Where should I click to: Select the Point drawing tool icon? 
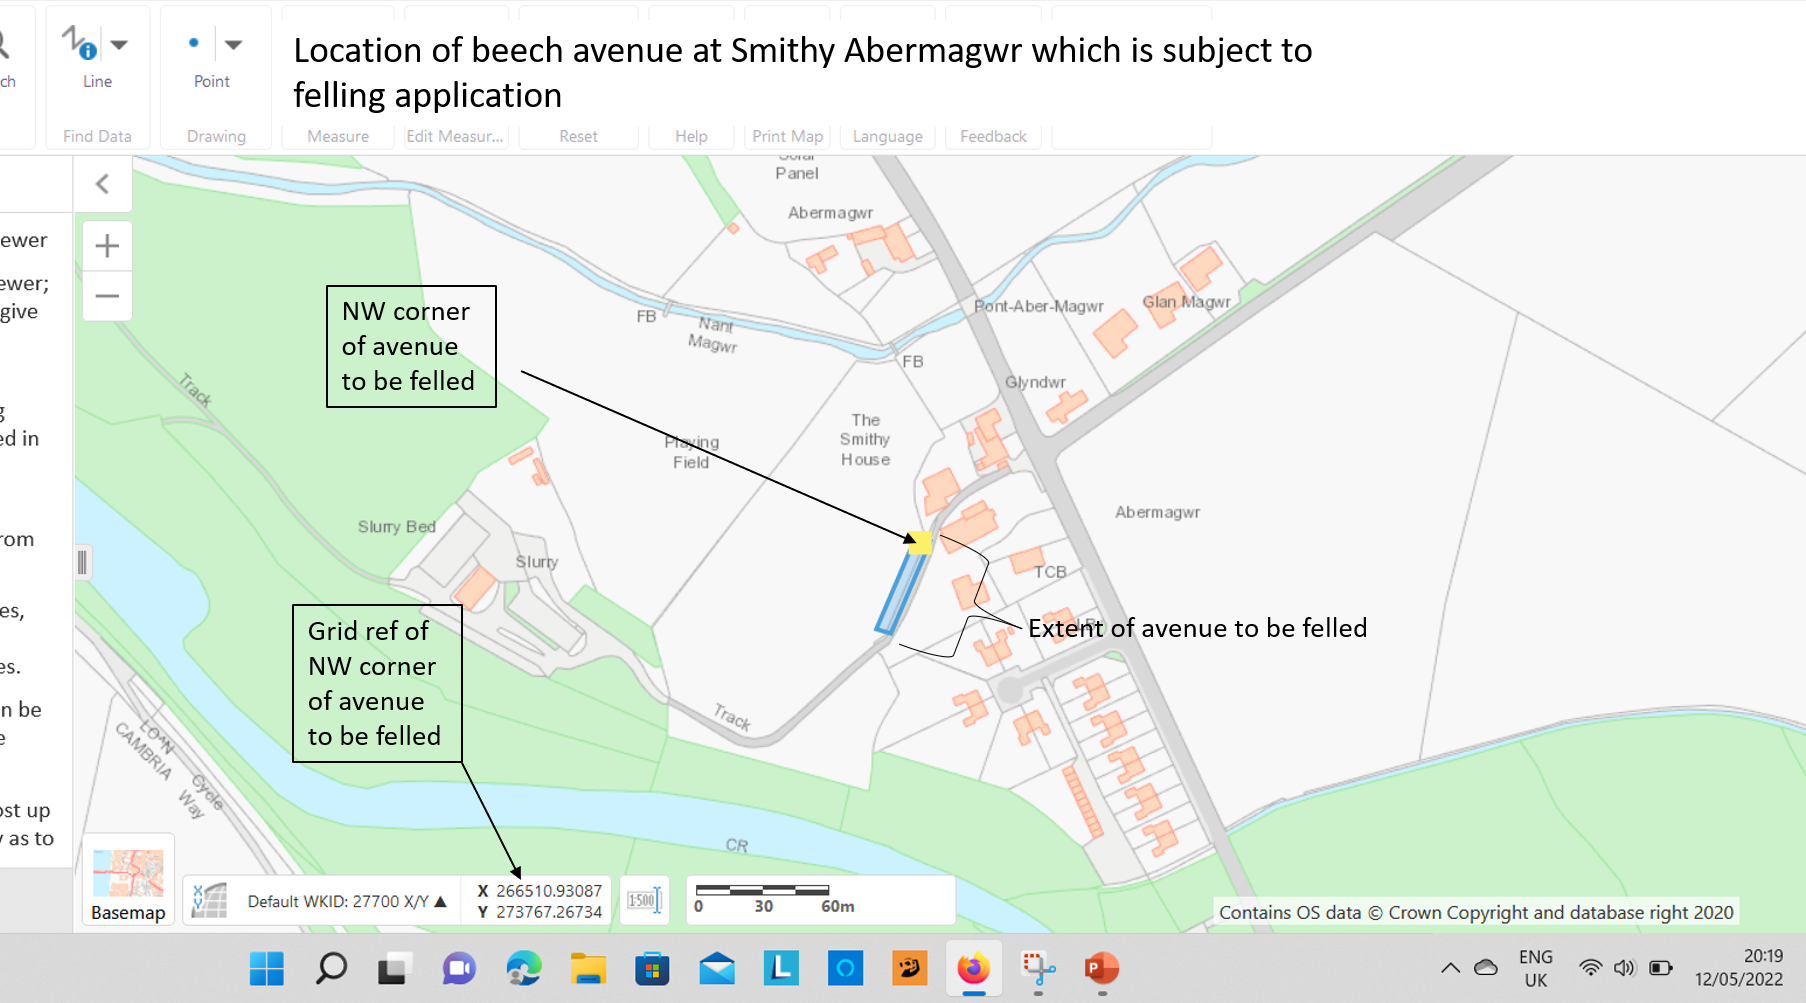point(194,43)
